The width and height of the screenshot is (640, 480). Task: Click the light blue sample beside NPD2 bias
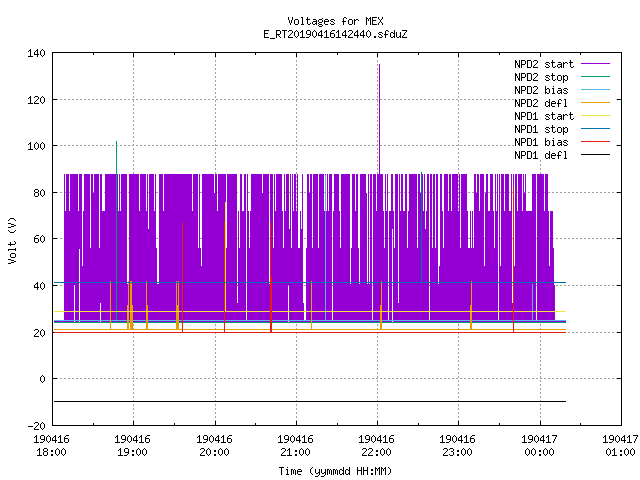[595, 89]
